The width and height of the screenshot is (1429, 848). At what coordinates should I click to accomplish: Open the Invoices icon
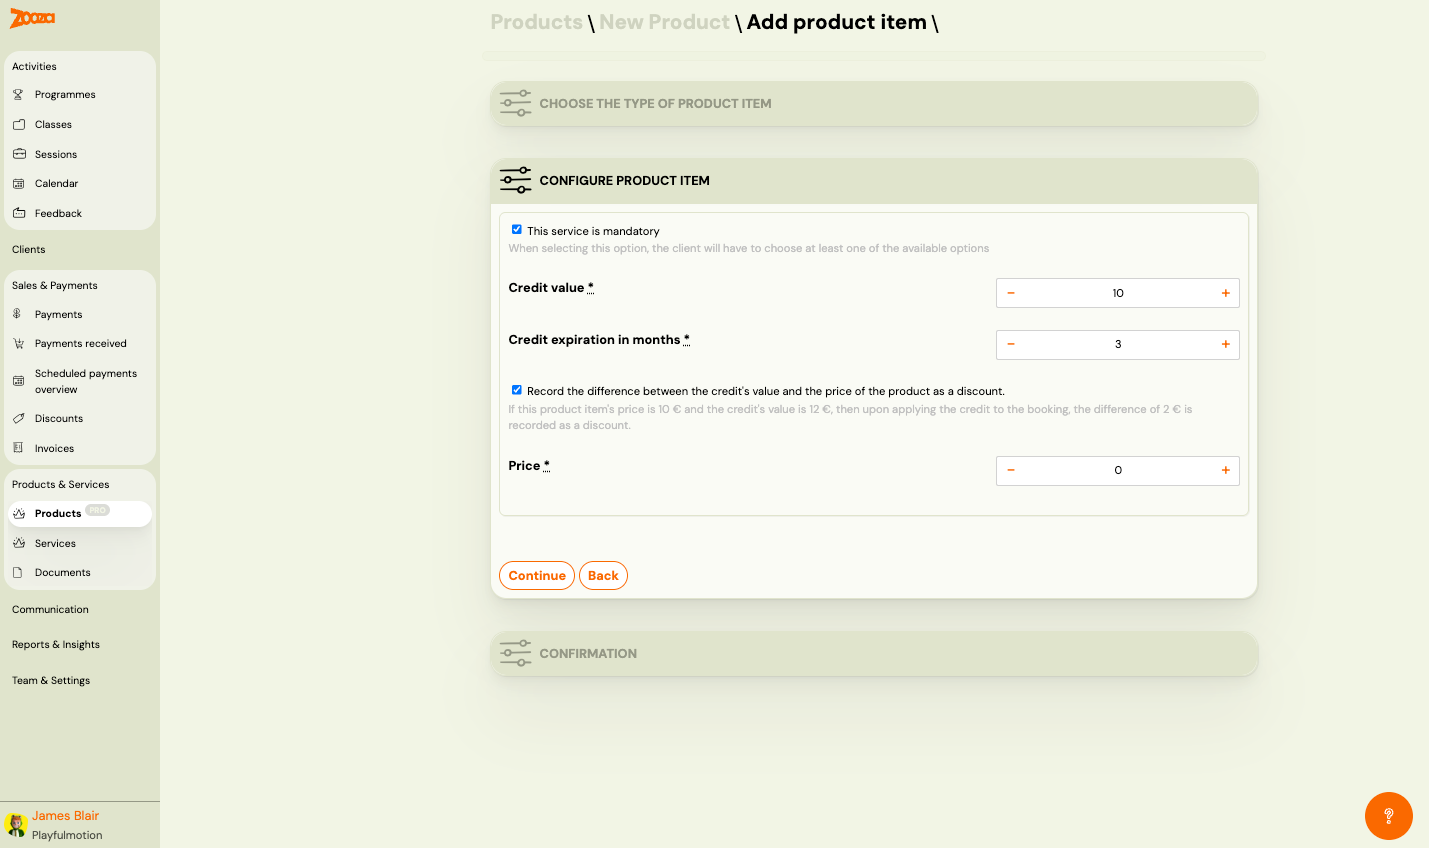(x=20, y=447)
